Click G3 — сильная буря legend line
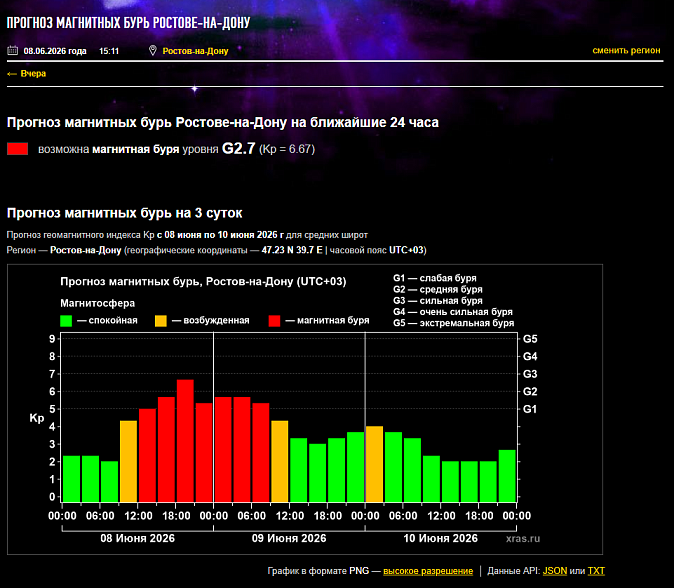Screen dimensions: 674x588 (x=438, y=300)
